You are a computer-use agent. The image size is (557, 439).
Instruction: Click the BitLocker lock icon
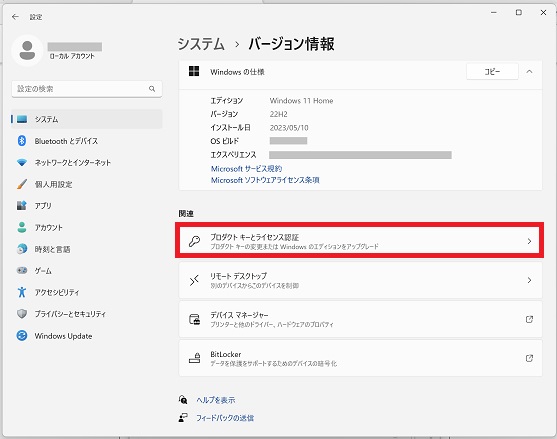(194, 358)
